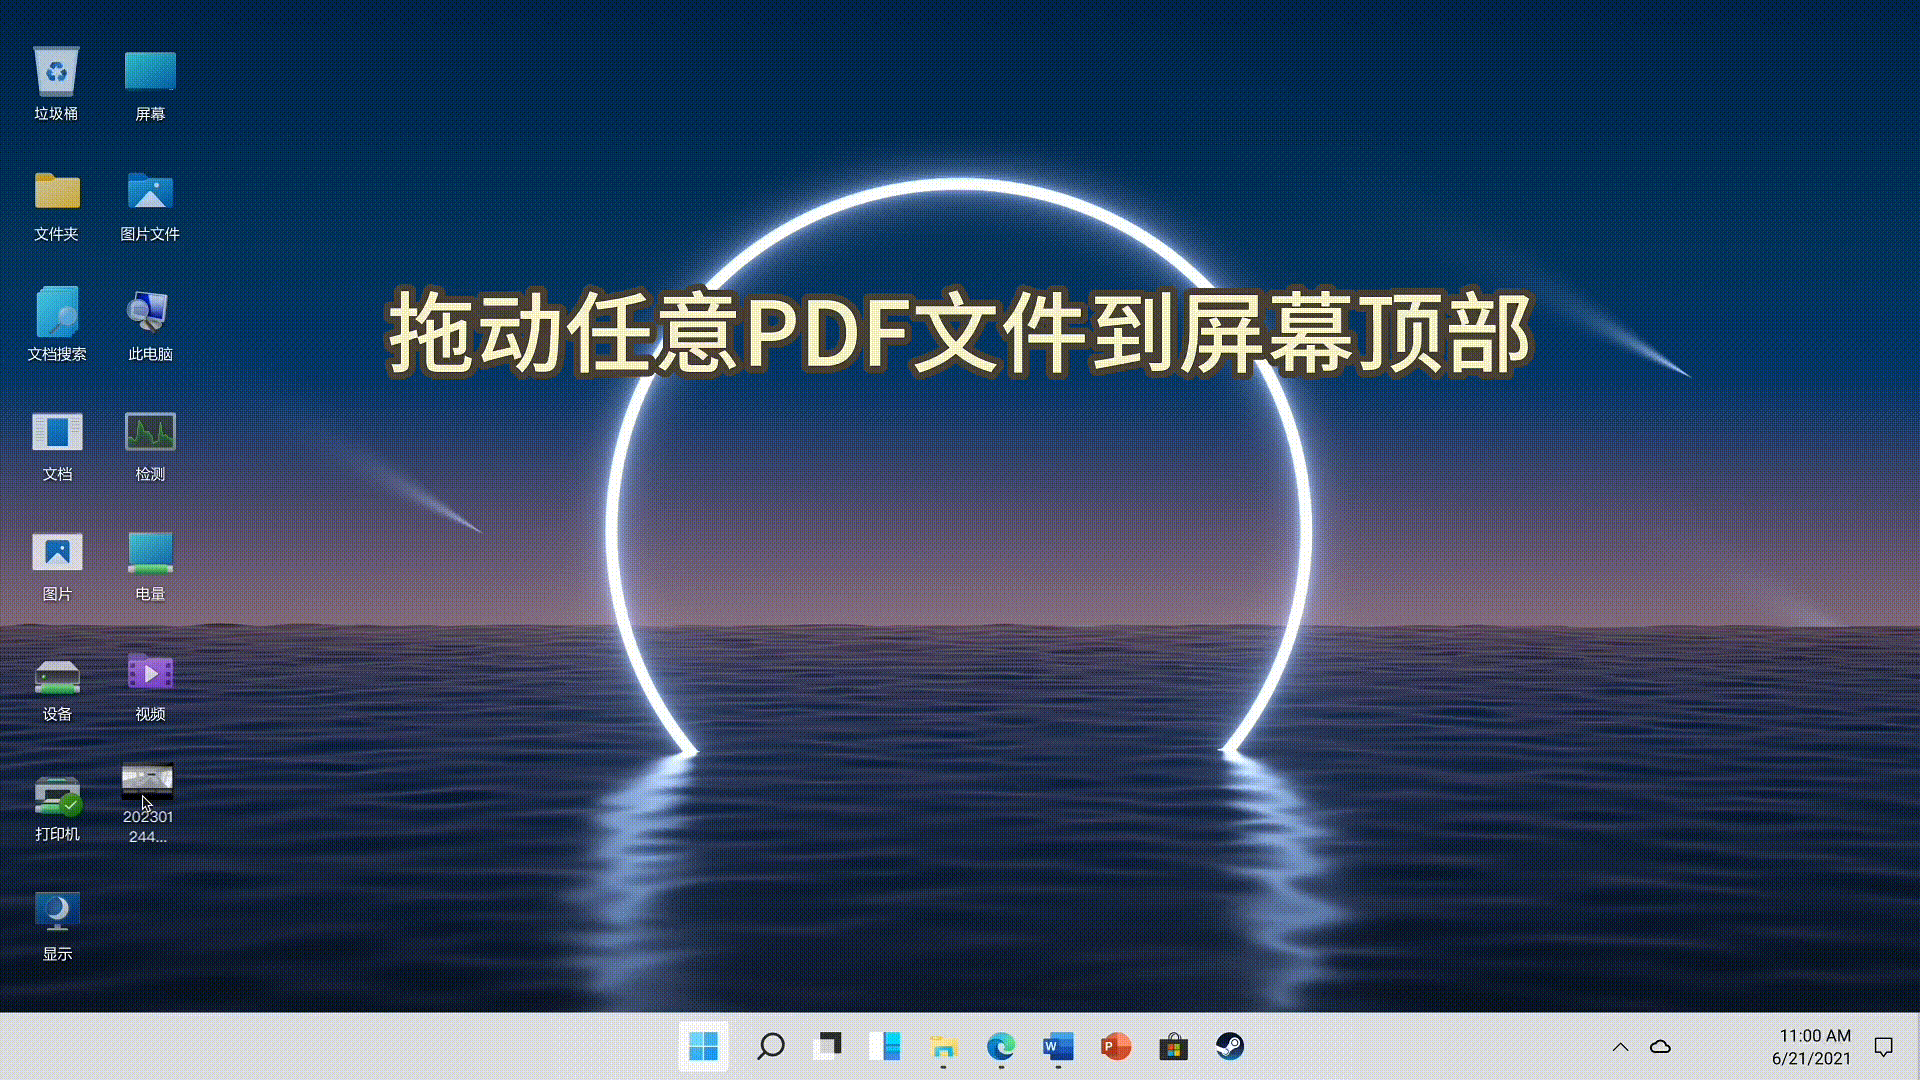The width and height of the screenshot is (1920, 1080).
Task: Open Microsoft Store from taskbar
Action: 1173,1046
